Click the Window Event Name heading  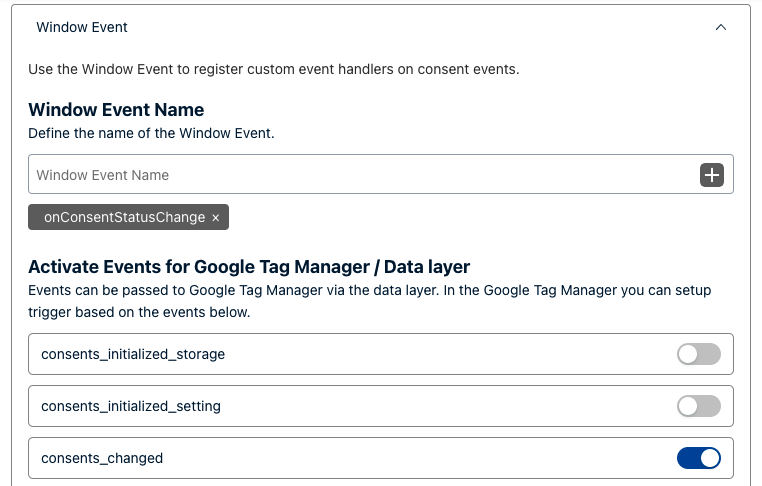tap(116, 110)
